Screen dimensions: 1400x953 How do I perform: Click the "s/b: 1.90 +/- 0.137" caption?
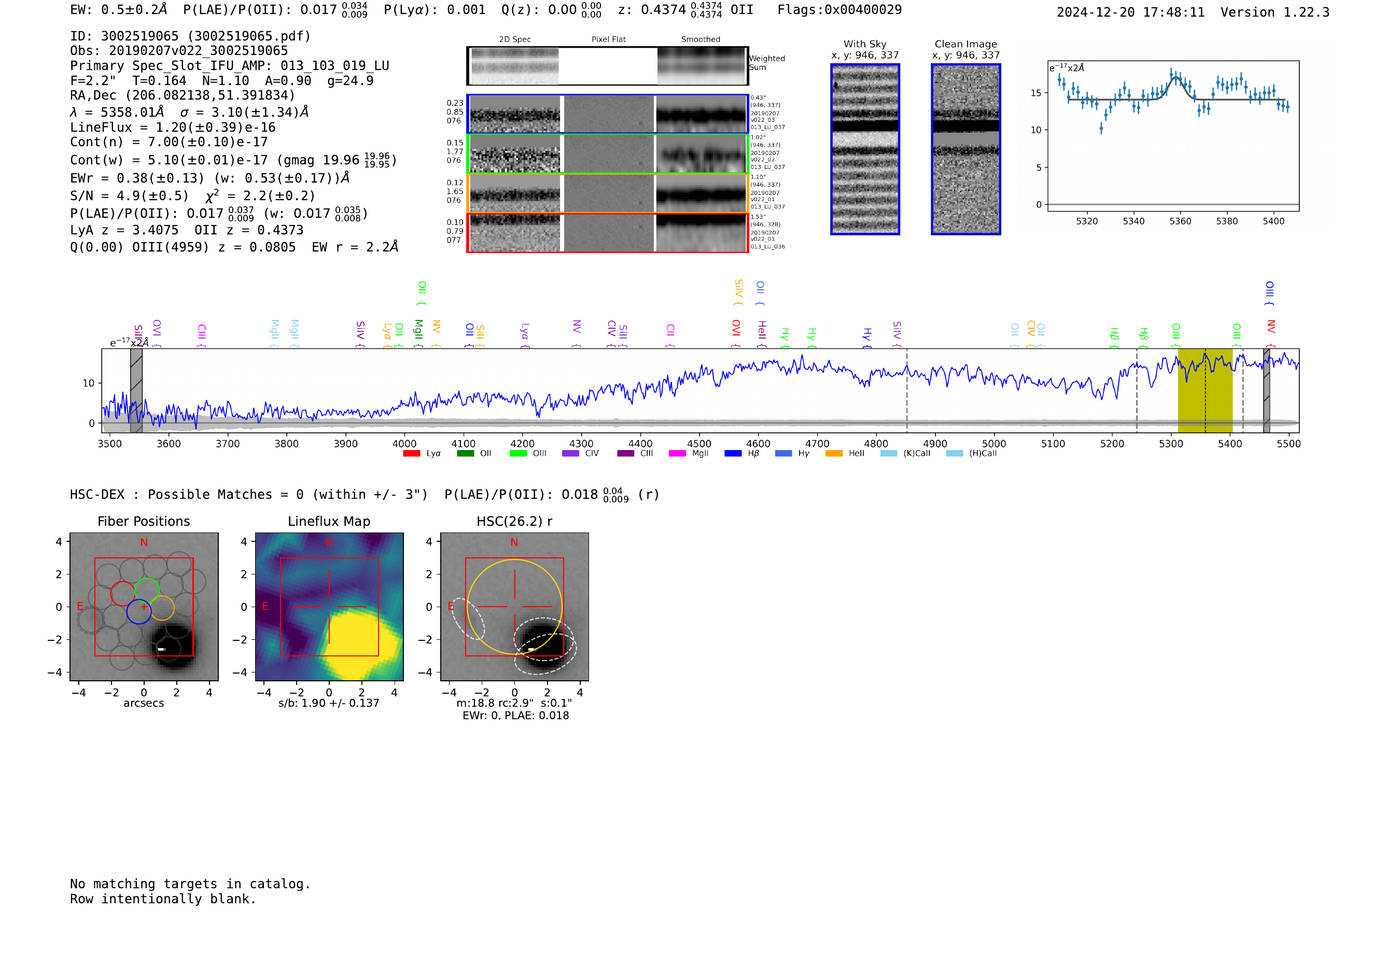(x=329, y=703)
